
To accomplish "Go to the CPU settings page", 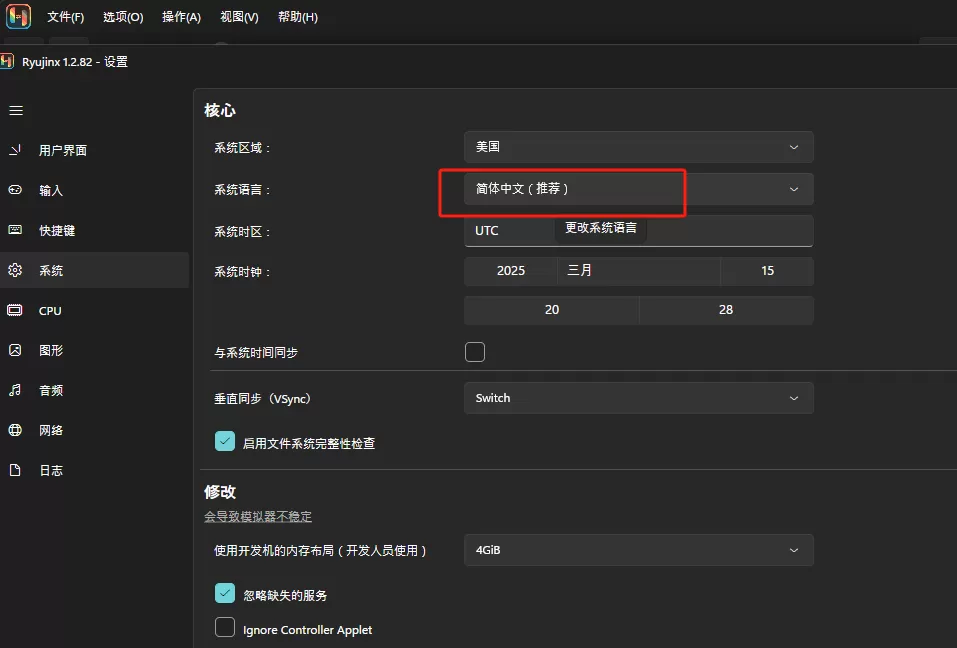I will coord(95,311).
